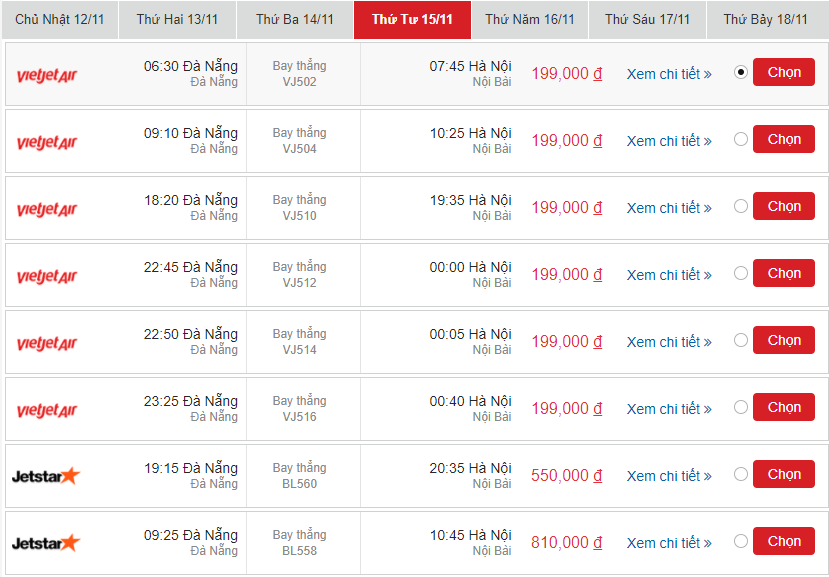Select the radio button for flight VJ504

coord(741,139)
